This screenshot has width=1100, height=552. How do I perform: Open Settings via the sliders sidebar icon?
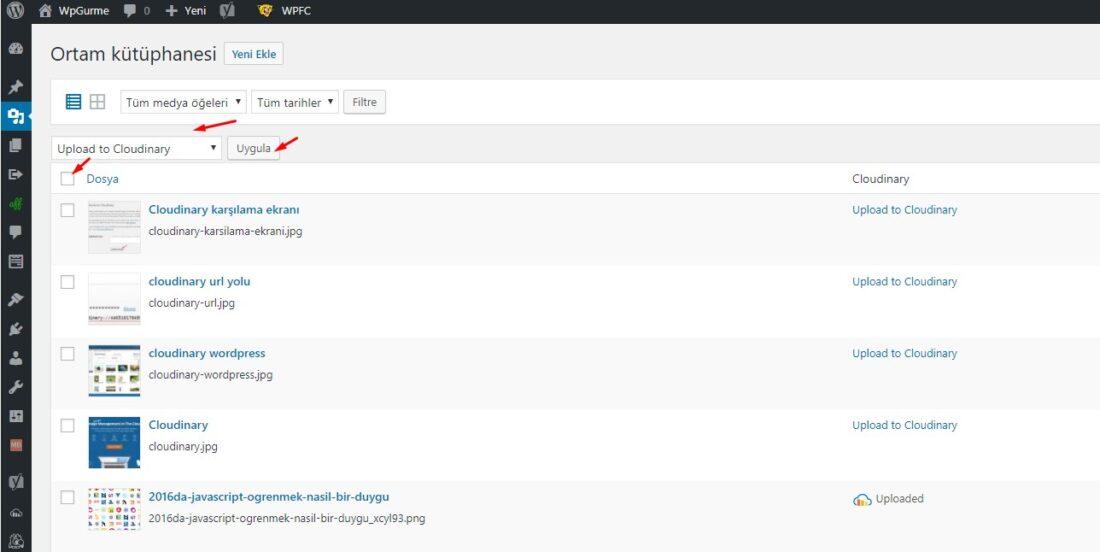click(x=15, y=416)
